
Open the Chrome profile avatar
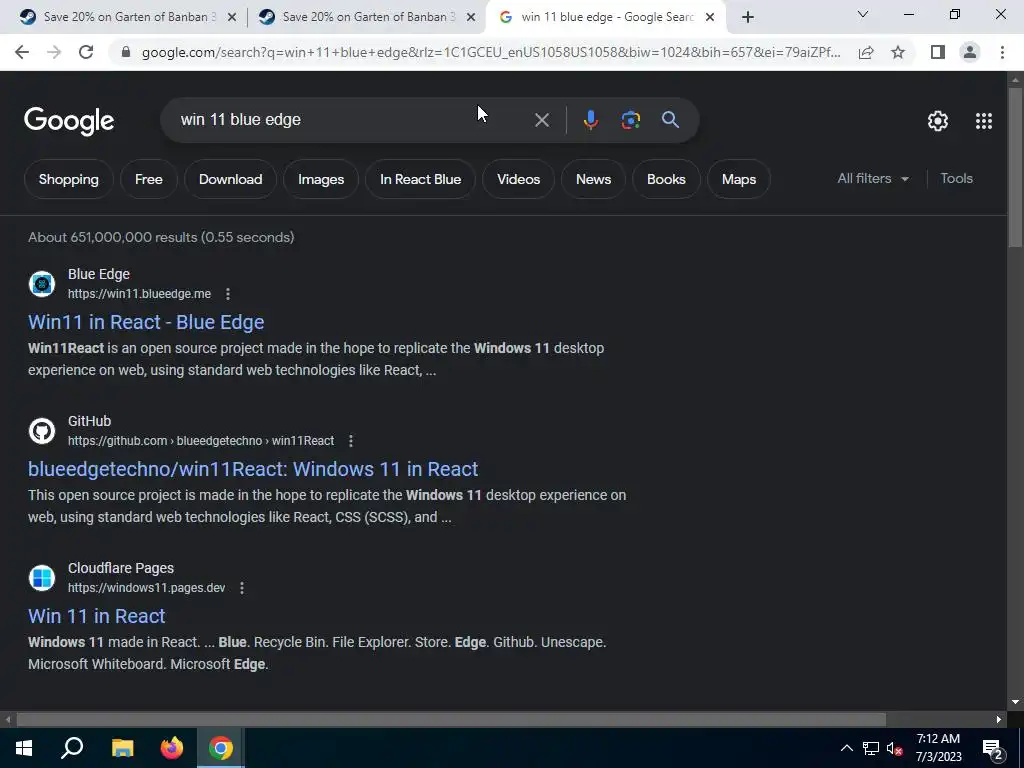[970, 52]
